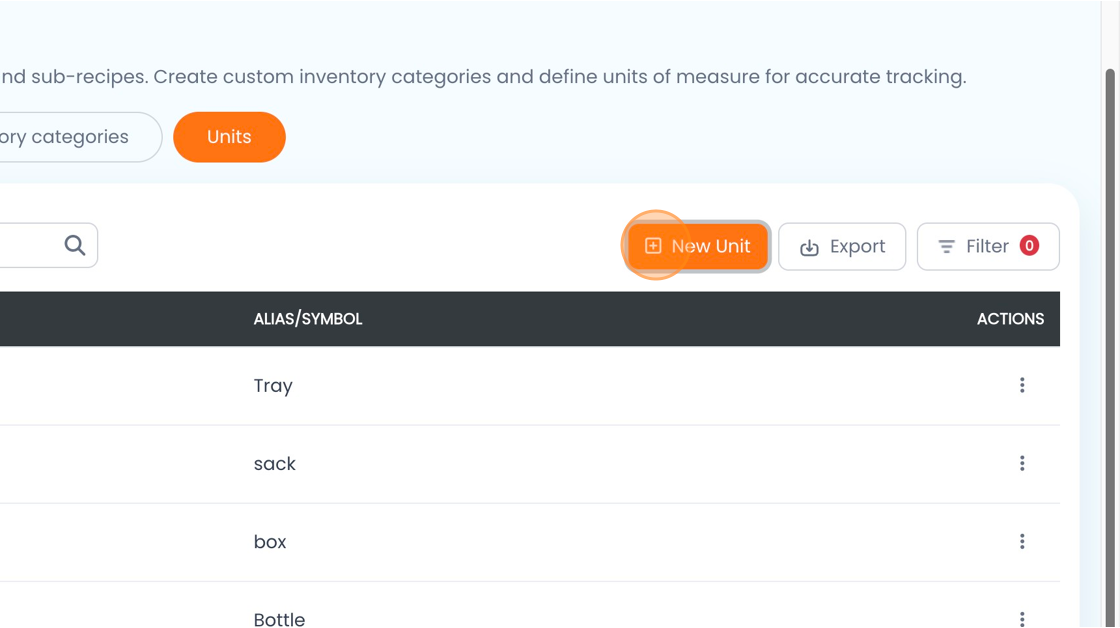
Task: Click the plus icon on New Unit
Action: tap(653, 246)
